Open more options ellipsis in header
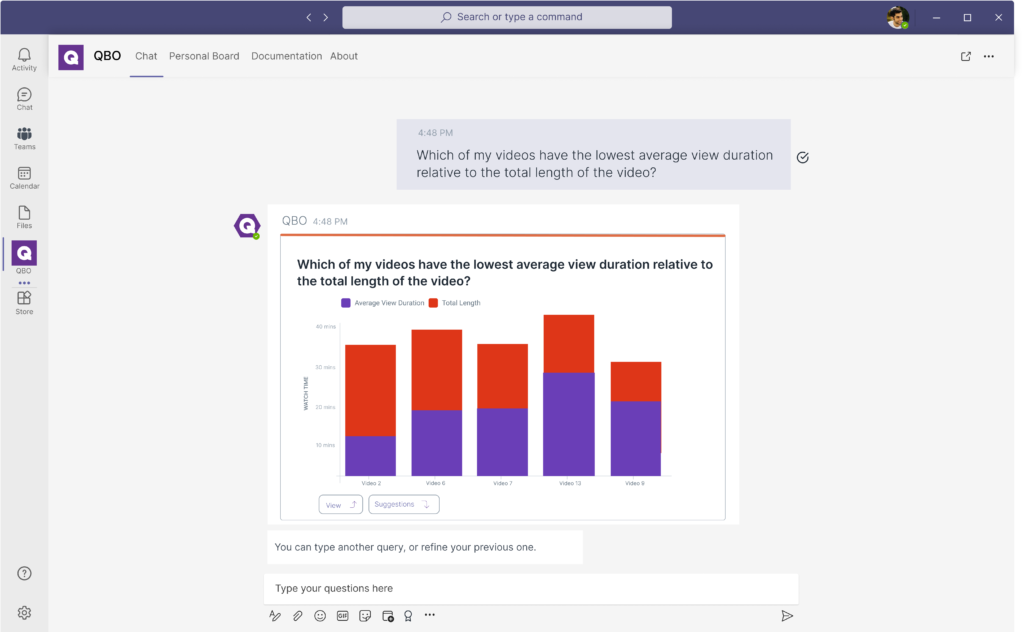This screenshot has width=1024, height=632. [x=989, y=57]
